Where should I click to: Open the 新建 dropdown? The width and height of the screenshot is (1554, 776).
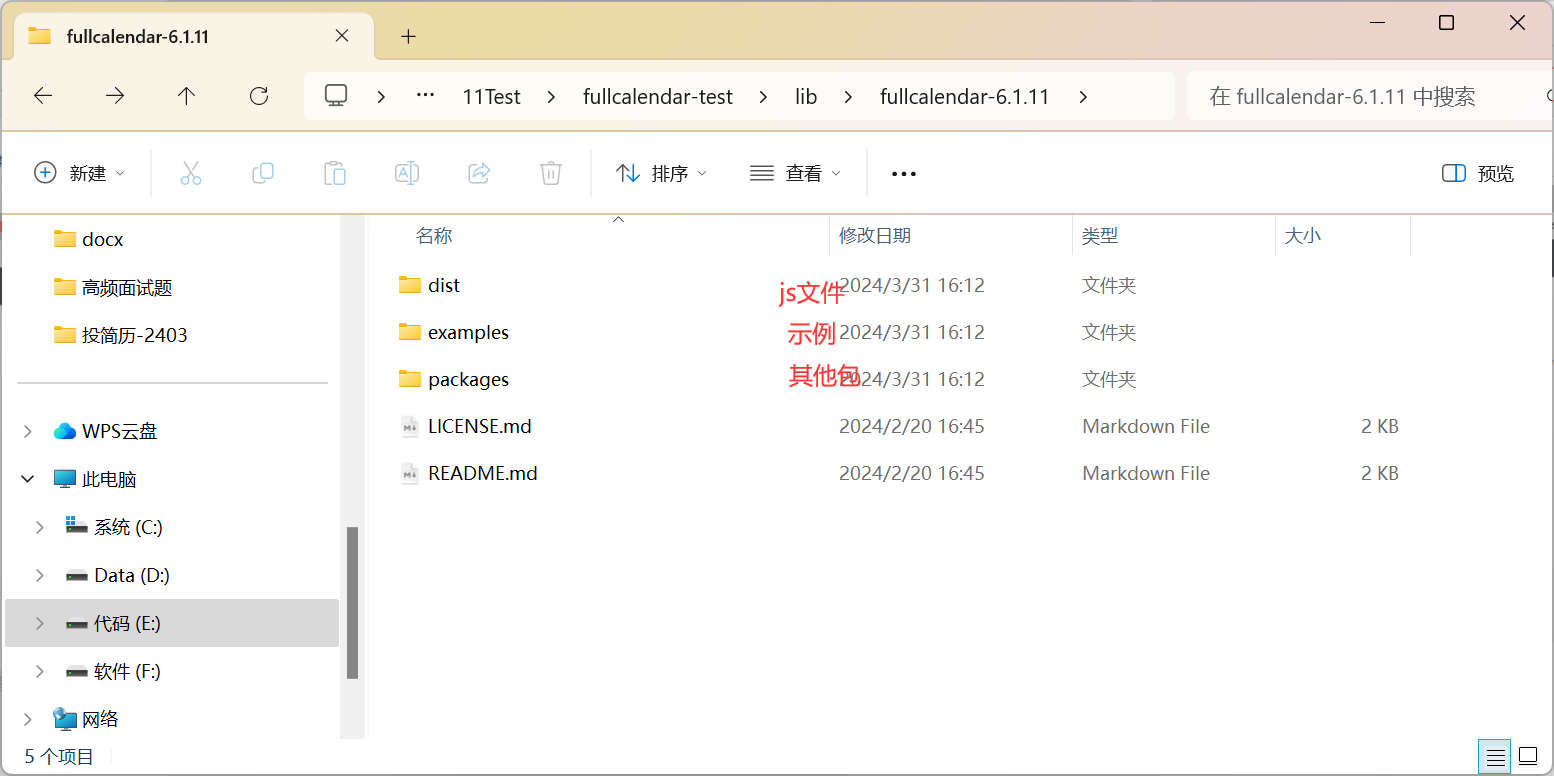80,173
